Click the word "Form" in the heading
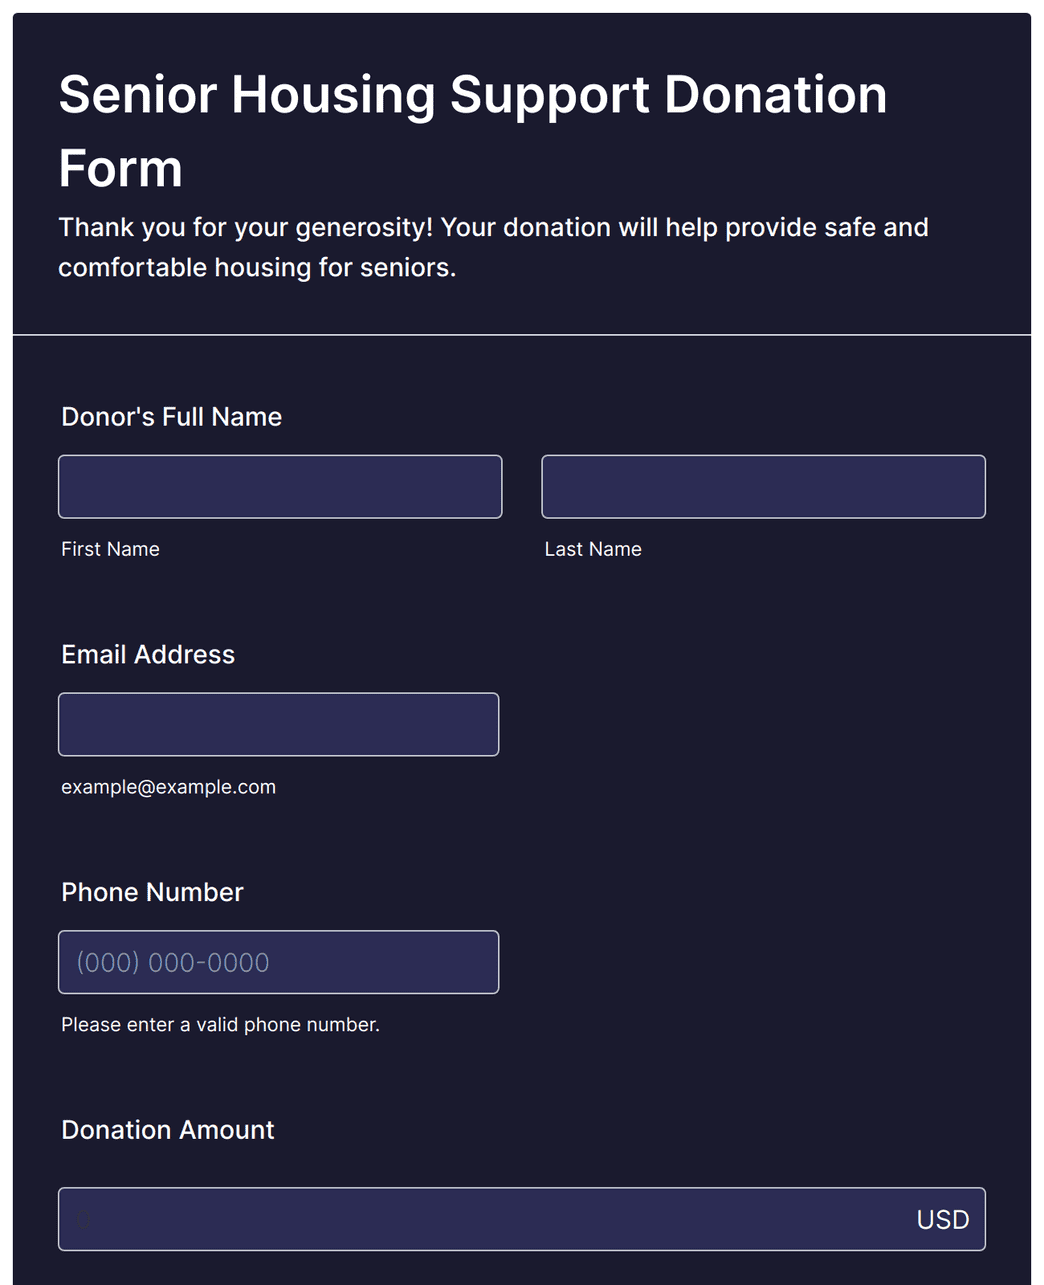1044x1285 pixels. pos(120,168)
